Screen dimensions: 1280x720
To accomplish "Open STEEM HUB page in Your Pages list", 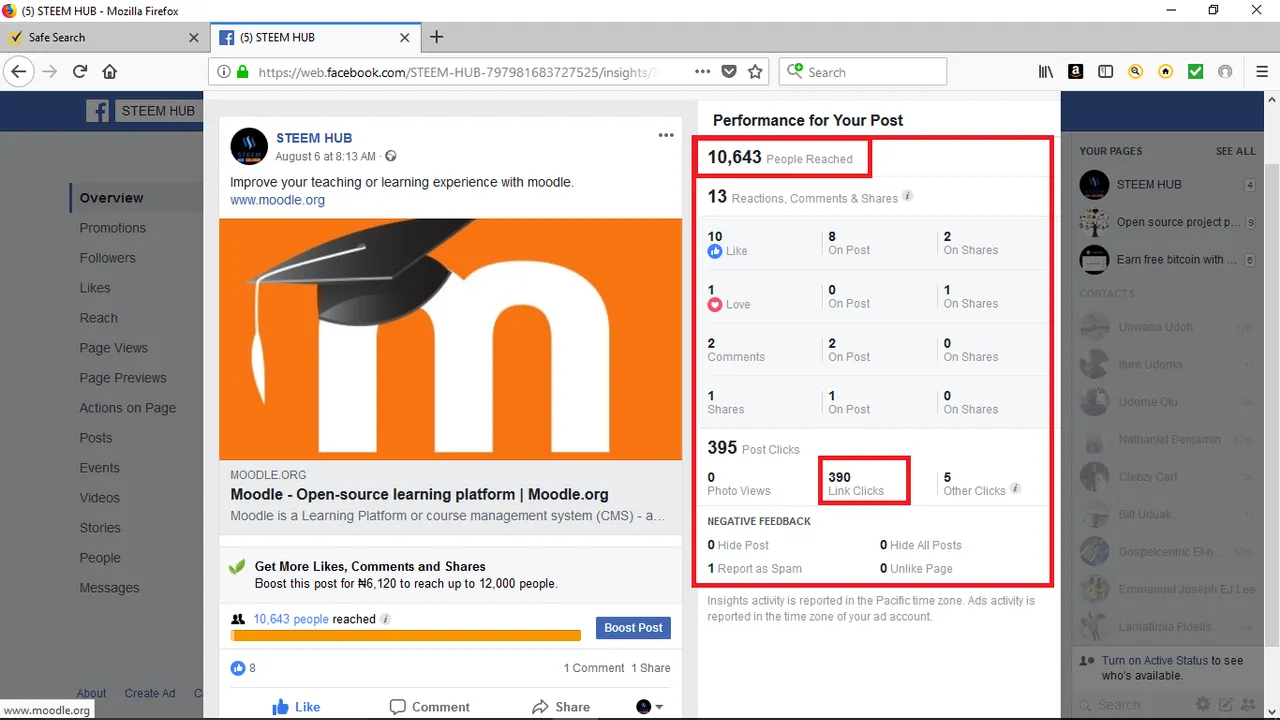I will coord(1167,185).
